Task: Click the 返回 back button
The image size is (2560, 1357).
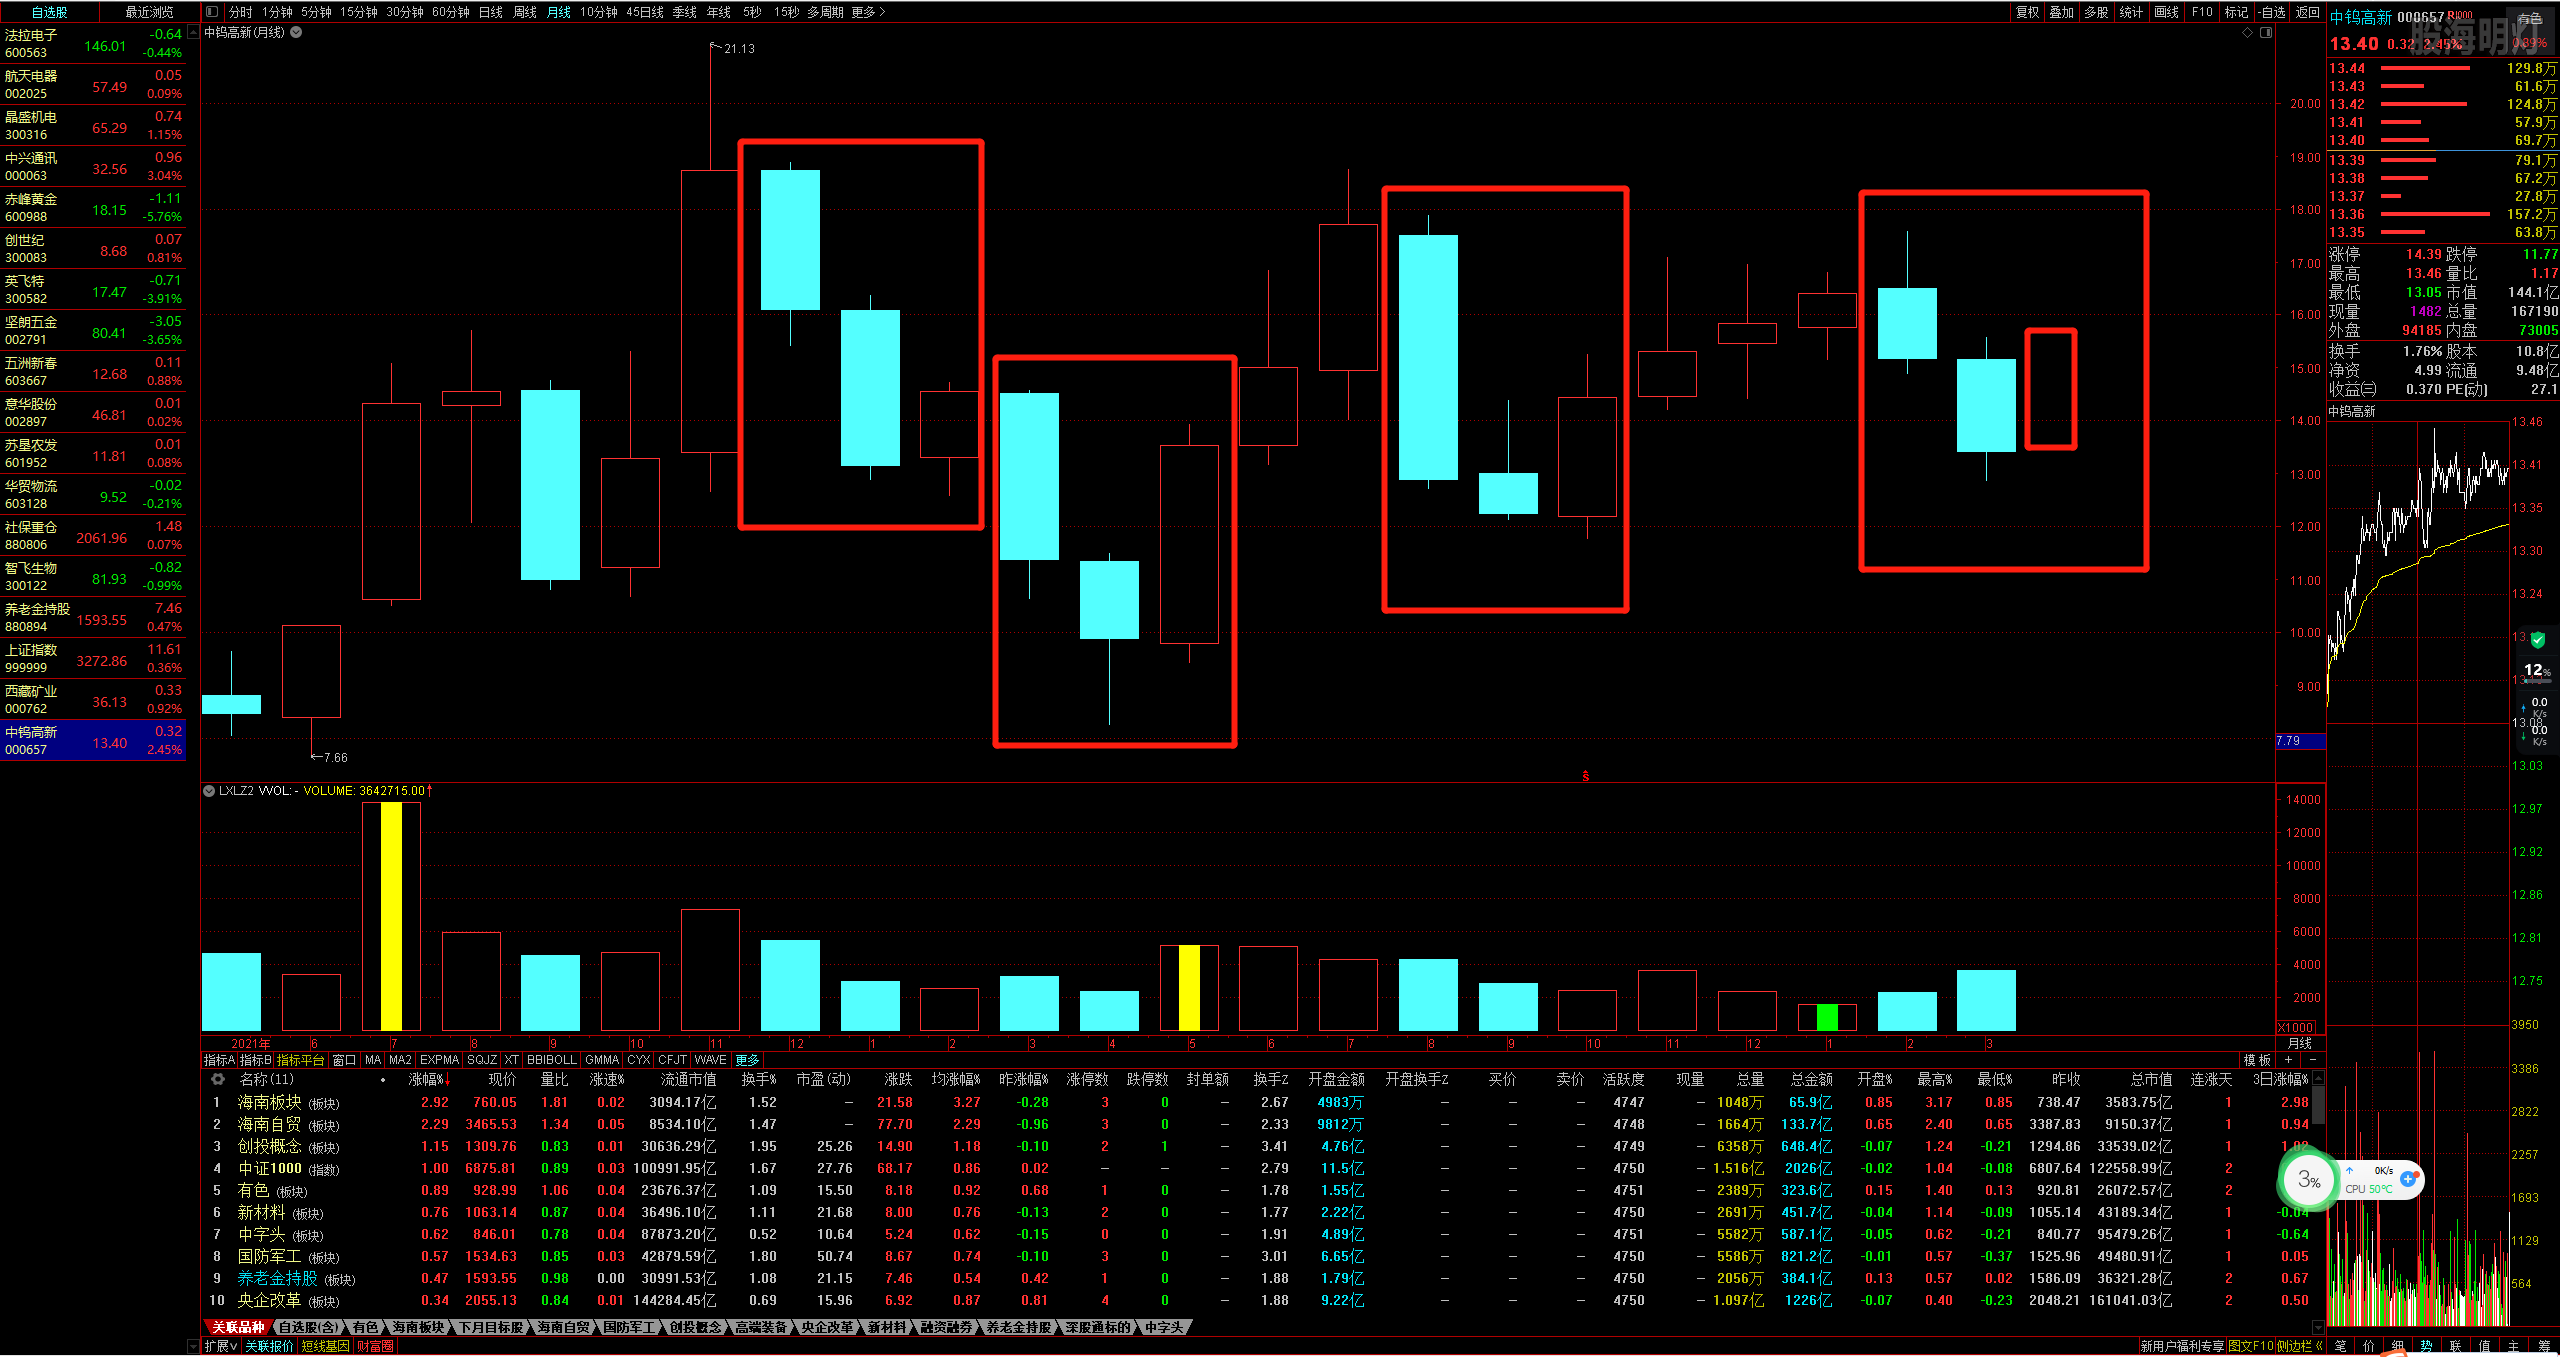Action: click(x=2307, y=12)
